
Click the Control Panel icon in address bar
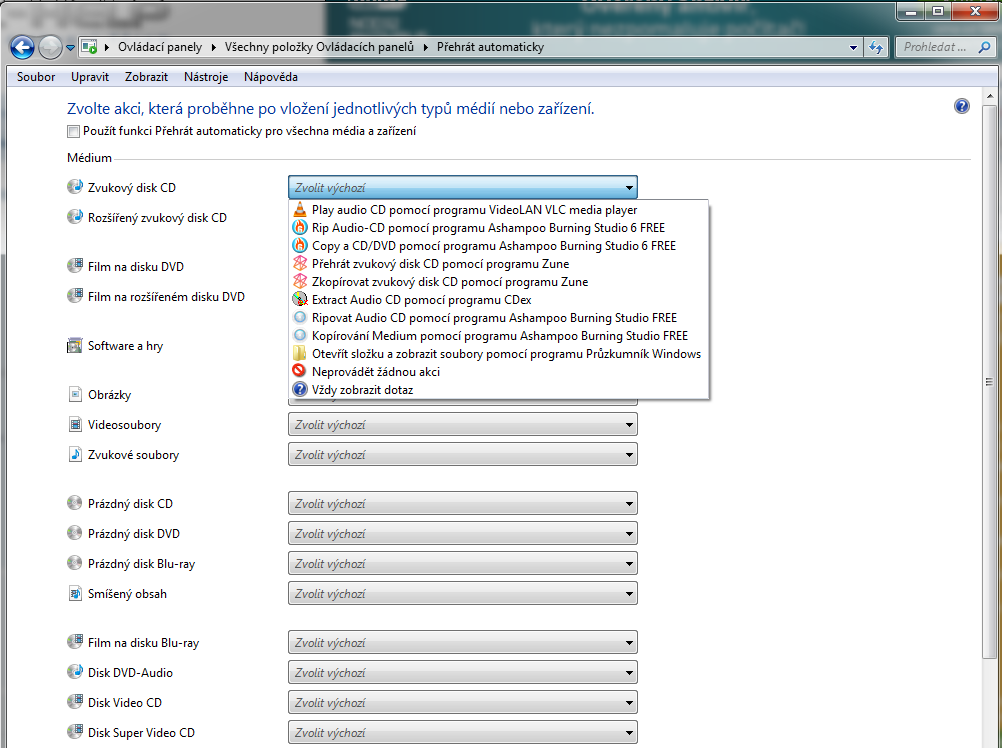pyautogui.click(x=89, y=47)
